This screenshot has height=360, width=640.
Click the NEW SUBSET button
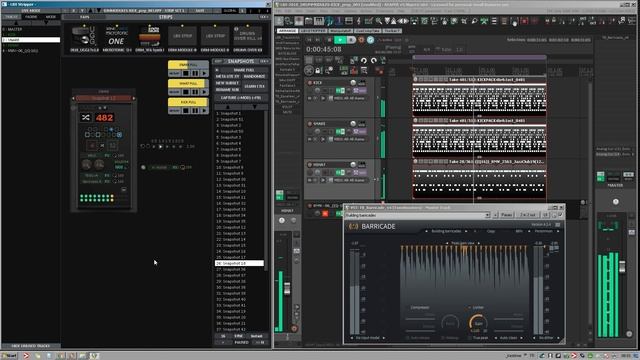[227, 83]
